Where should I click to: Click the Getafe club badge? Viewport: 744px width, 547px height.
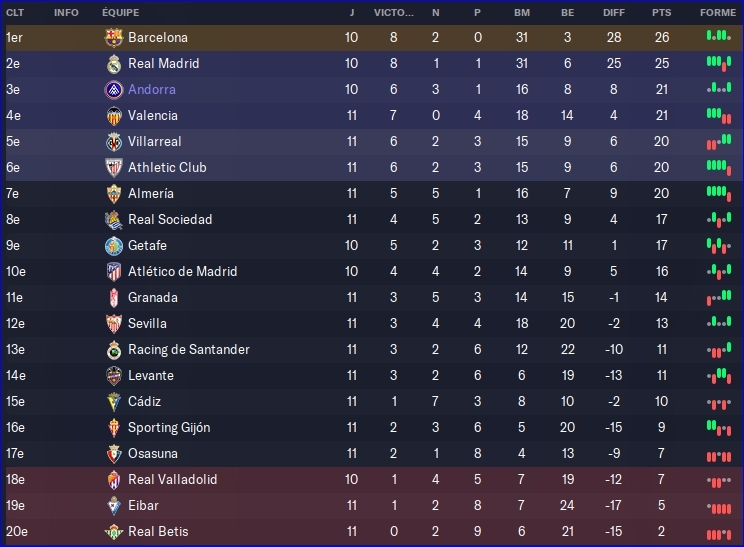tap(113, 245)
